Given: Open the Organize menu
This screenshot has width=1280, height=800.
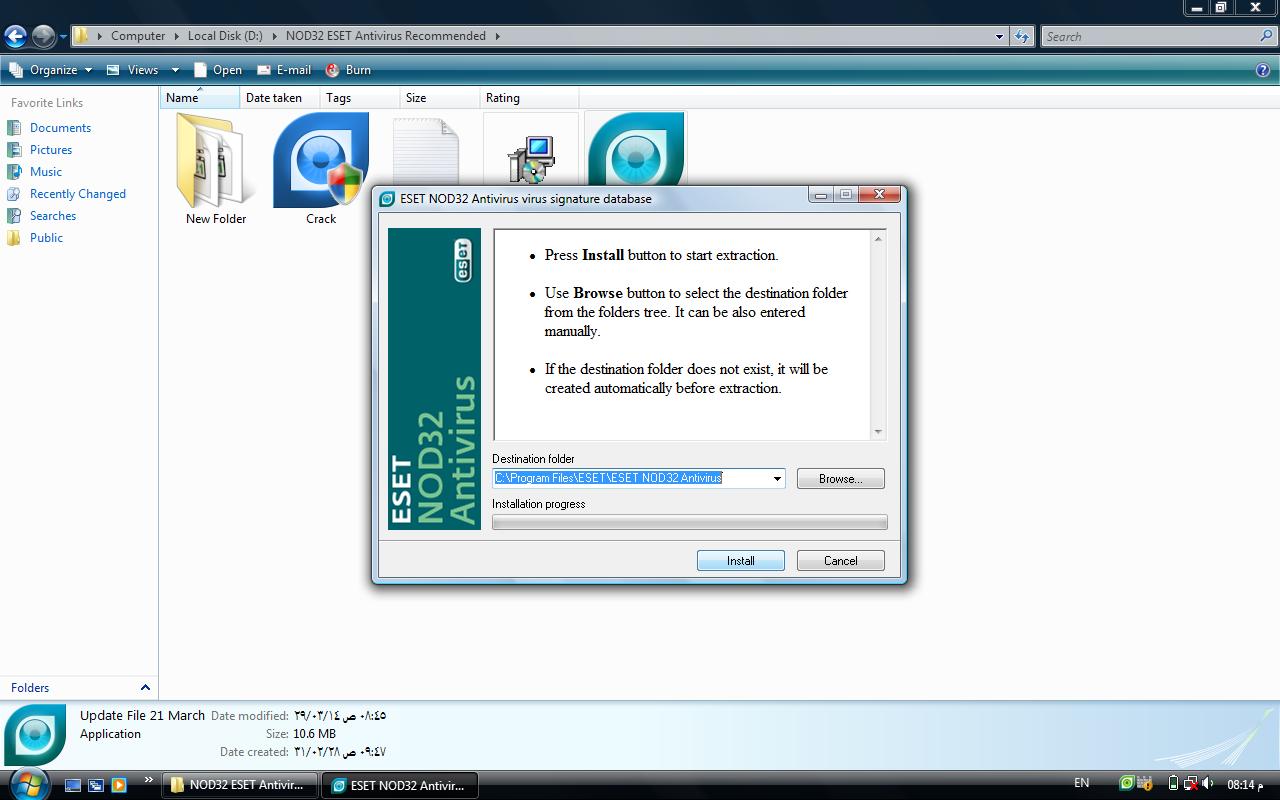Looking at the screenshot, I should point(52,70).
